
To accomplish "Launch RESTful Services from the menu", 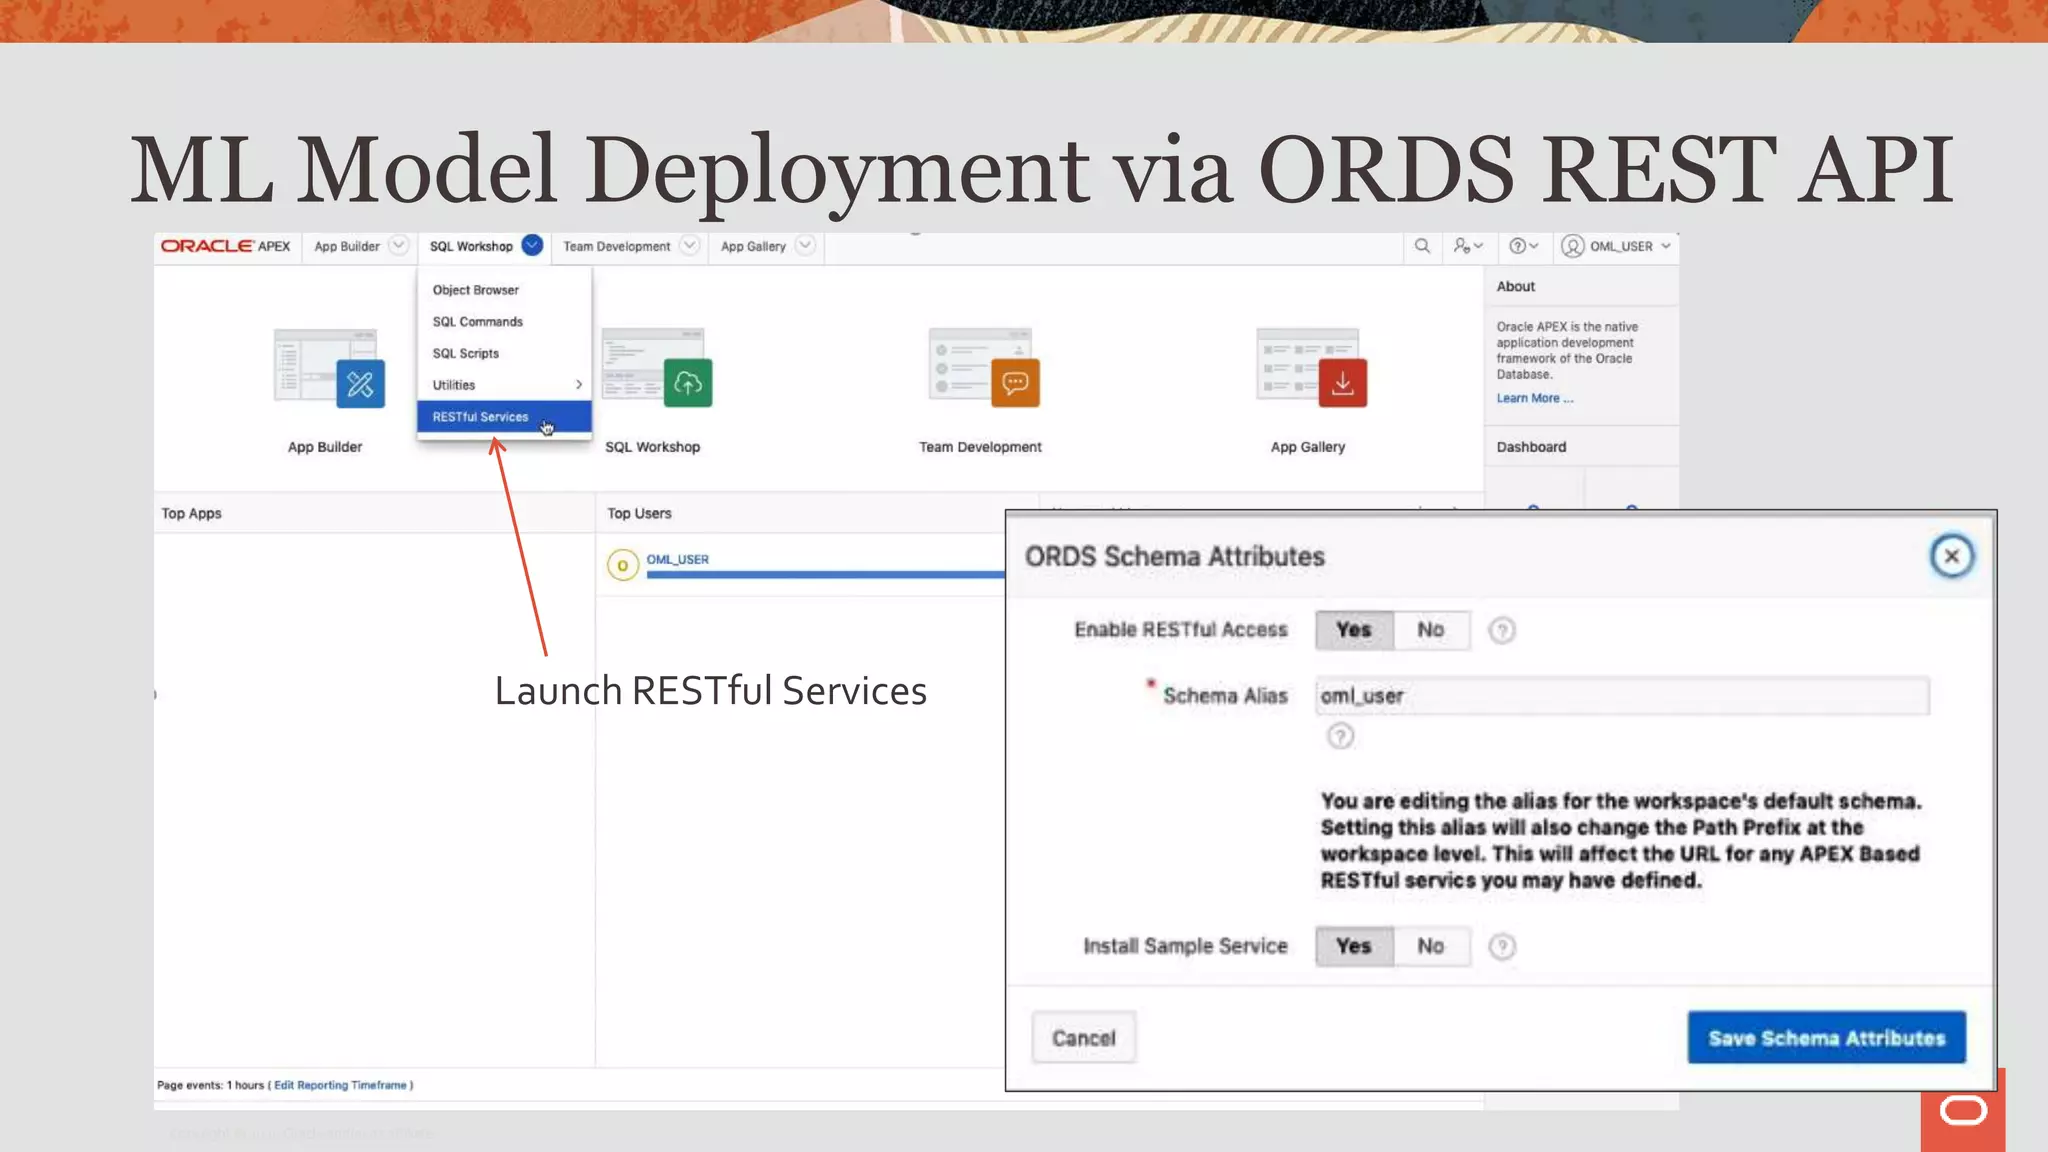I will tap(504, 417).
